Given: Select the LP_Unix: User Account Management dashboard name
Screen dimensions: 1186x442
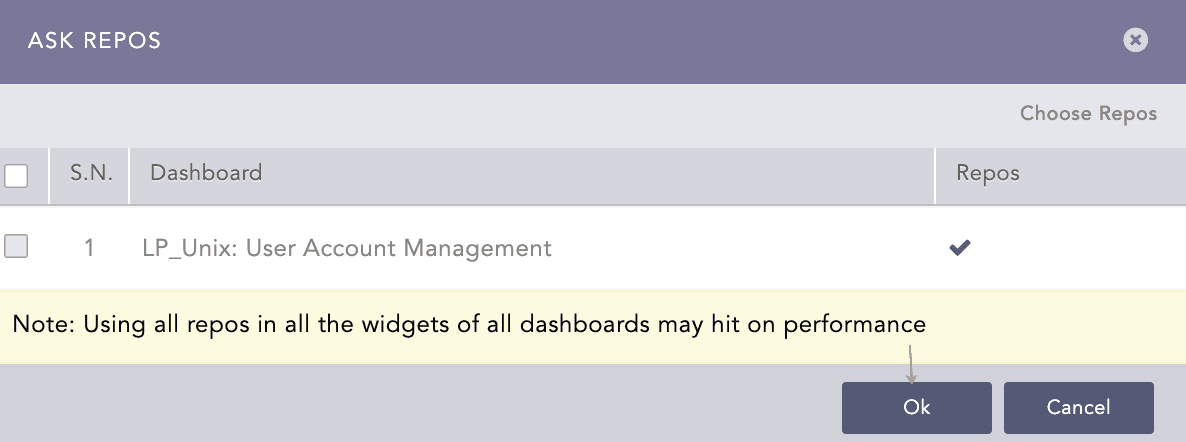Looking at the screenshot, I should click(x=347, y=248).
